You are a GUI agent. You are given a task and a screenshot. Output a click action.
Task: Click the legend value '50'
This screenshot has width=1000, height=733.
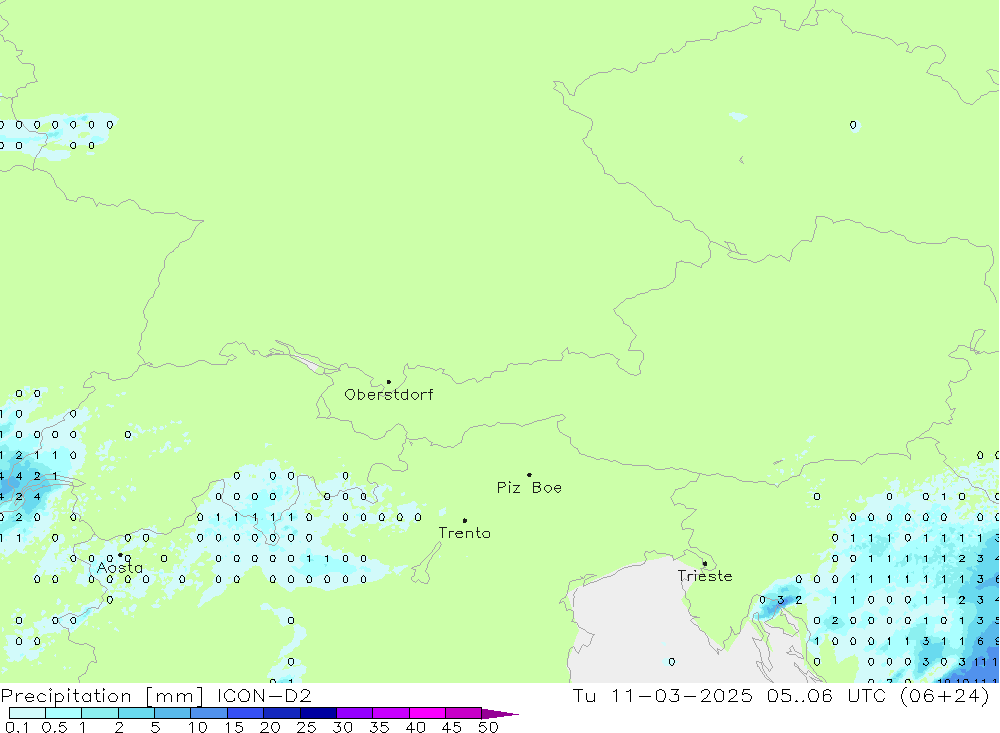[488, 727]
